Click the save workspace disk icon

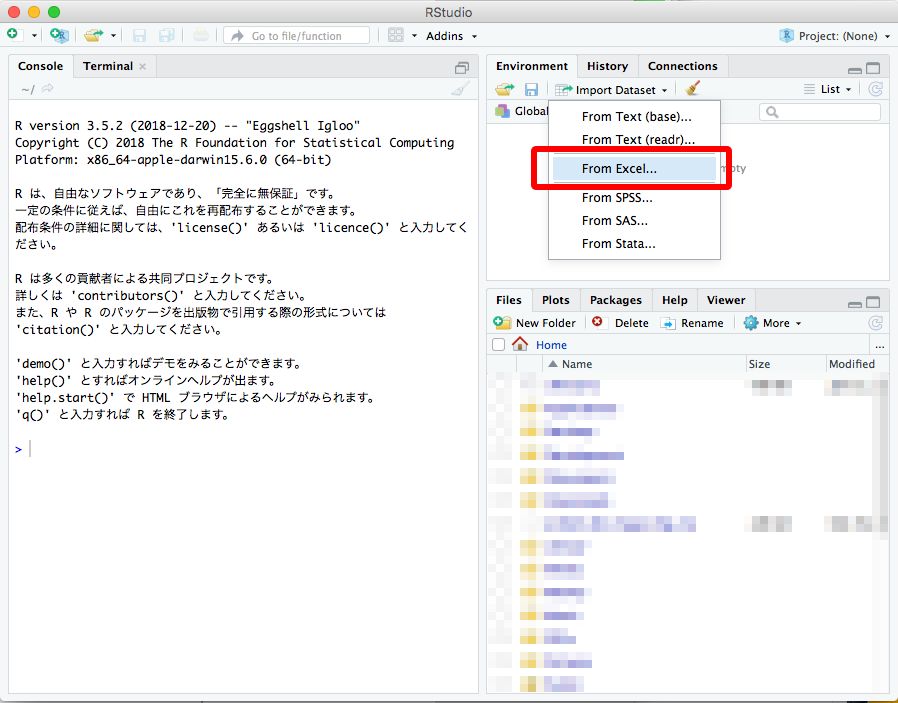(x=531, y=89)
